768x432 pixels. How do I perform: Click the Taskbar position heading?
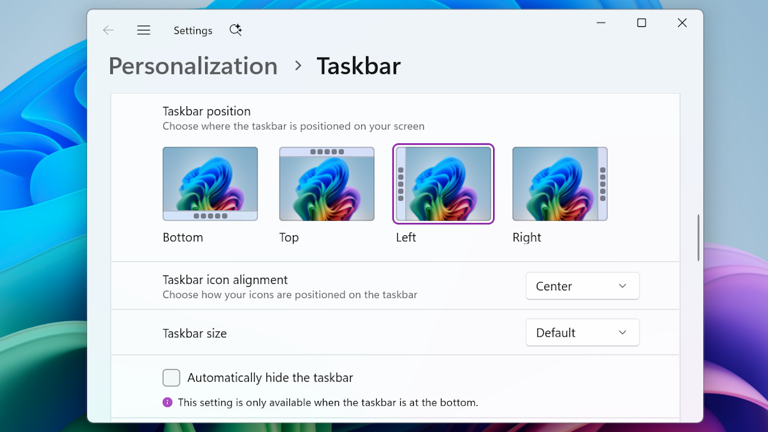207,111
